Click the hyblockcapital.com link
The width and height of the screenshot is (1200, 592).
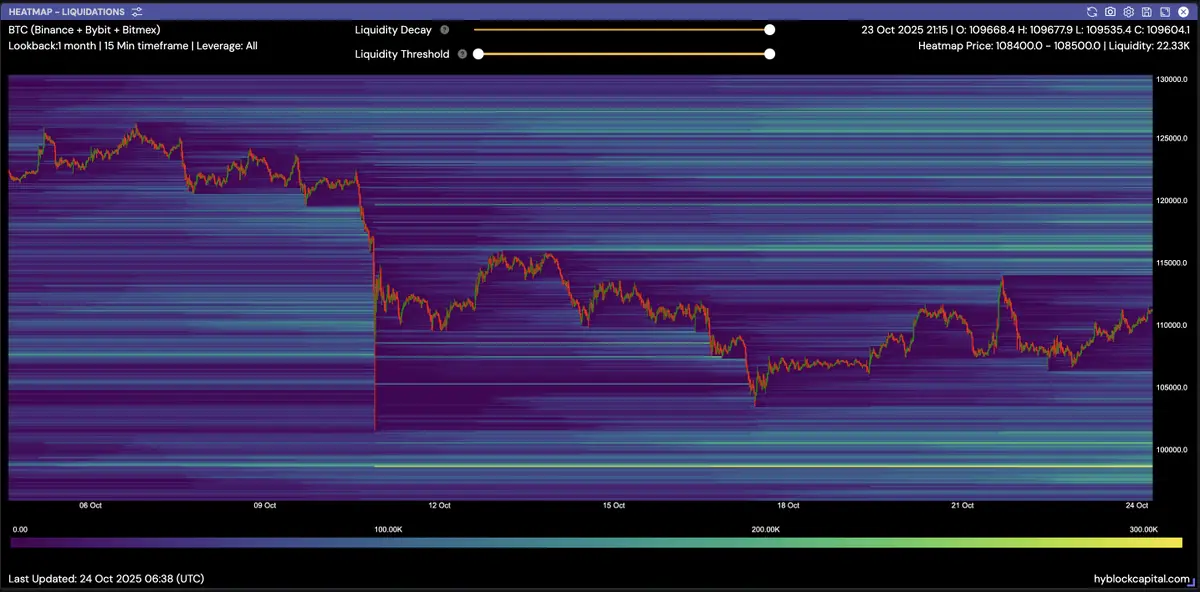pyautogui.click(x=1142, y=579)
